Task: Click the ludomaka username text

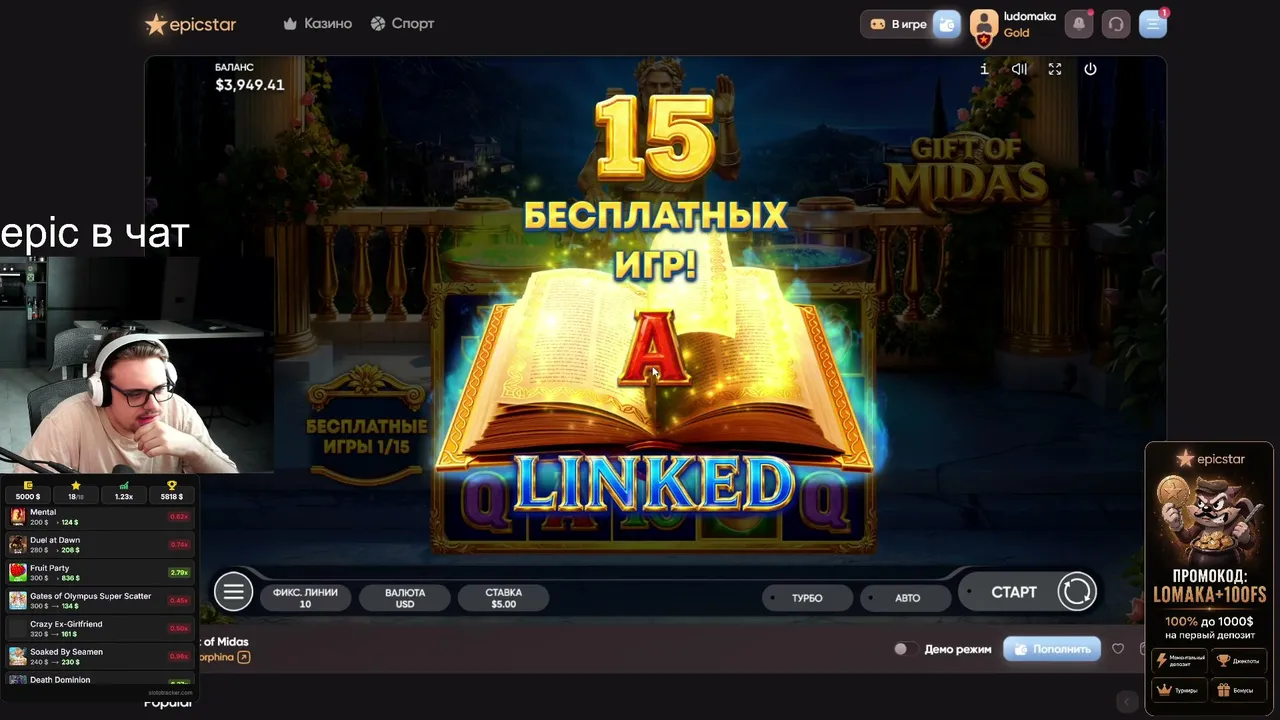Action: (1029, 17)
